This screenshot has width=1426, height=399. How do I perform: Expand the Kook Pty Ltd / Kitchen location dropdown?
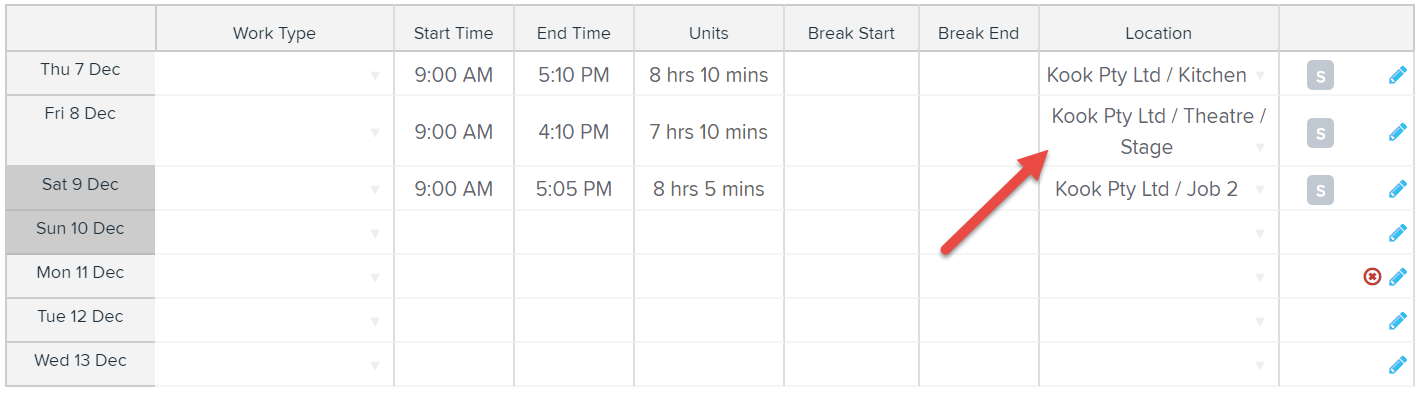pos(1159,75)
